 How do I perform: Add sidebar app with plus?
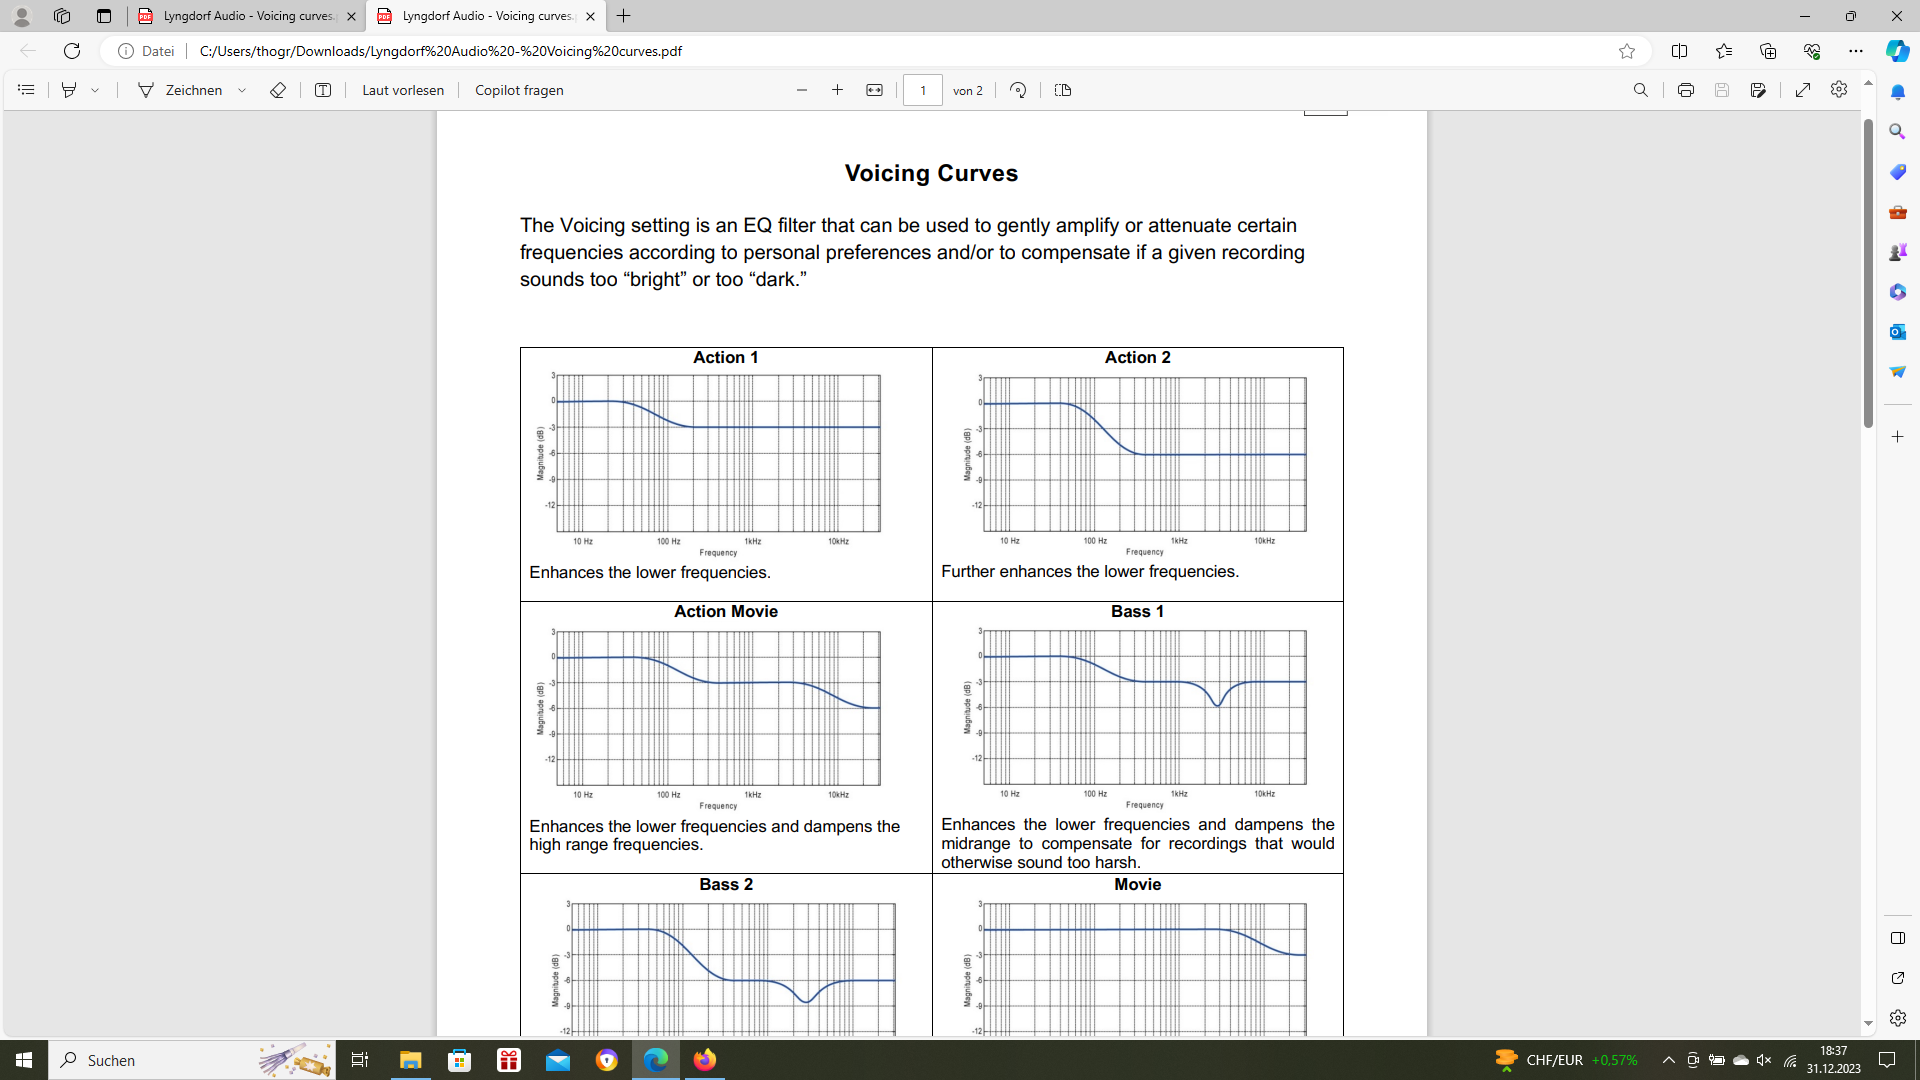point(1897,437)
